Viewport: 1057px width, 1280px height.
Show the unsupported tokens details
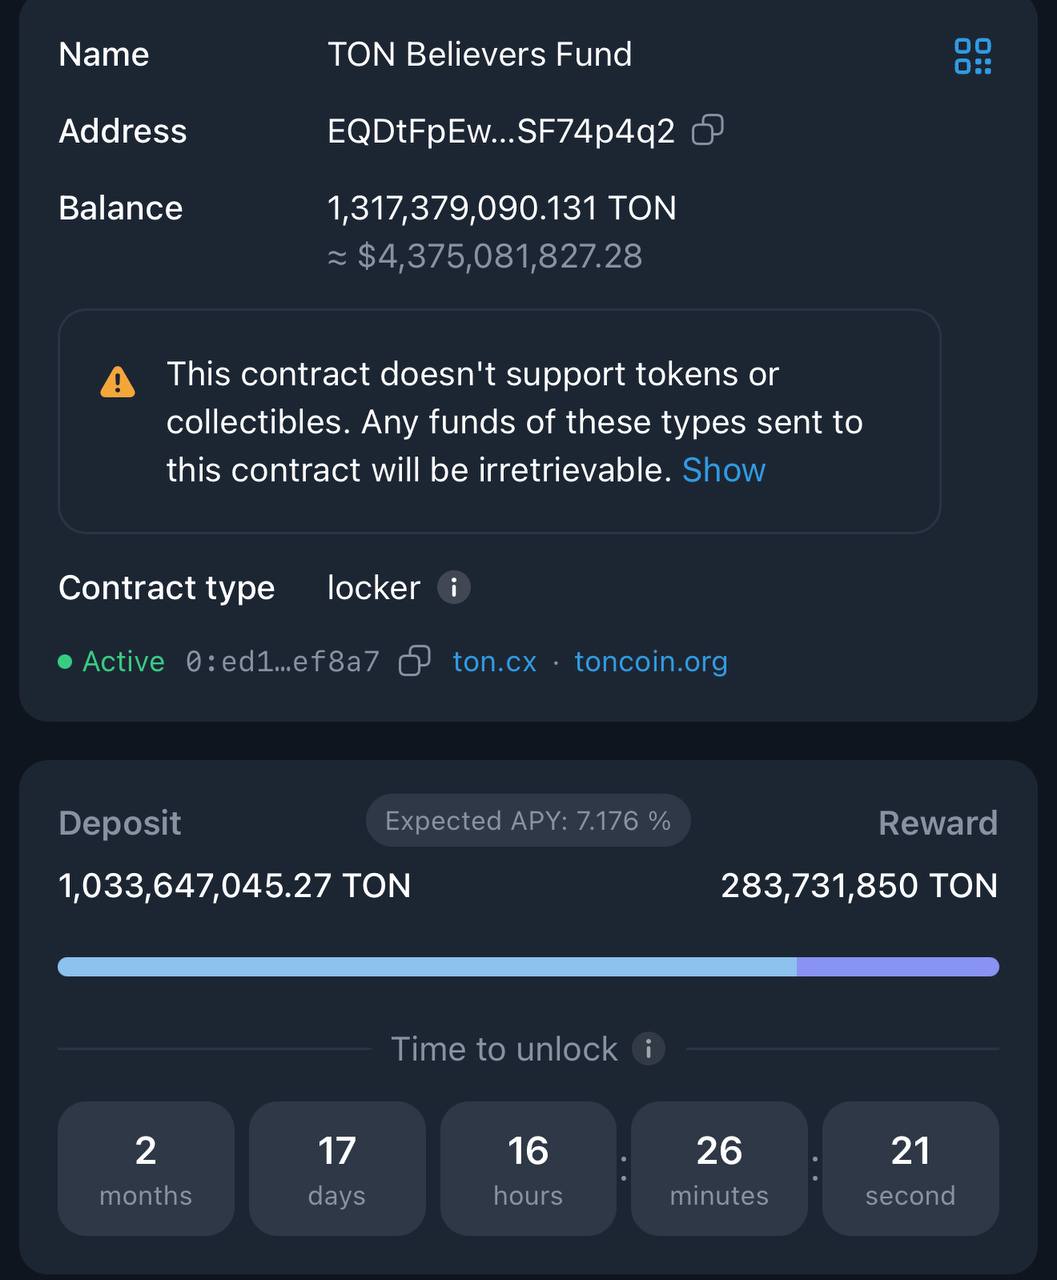click(x=723, y=470)
